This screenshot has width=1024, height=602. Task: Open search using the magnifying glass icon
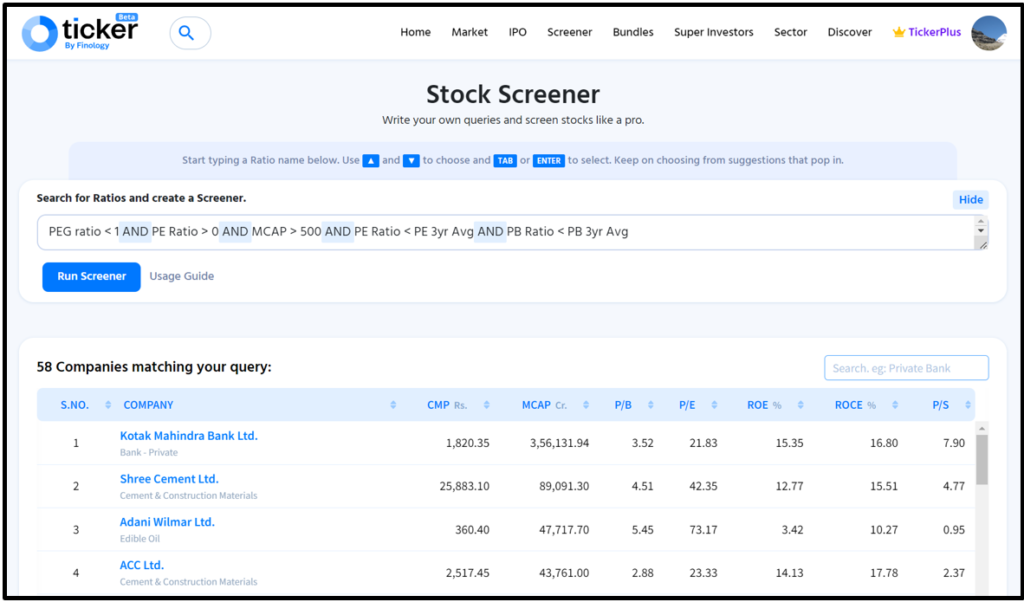pyautogui.click(x=189, y=31)
